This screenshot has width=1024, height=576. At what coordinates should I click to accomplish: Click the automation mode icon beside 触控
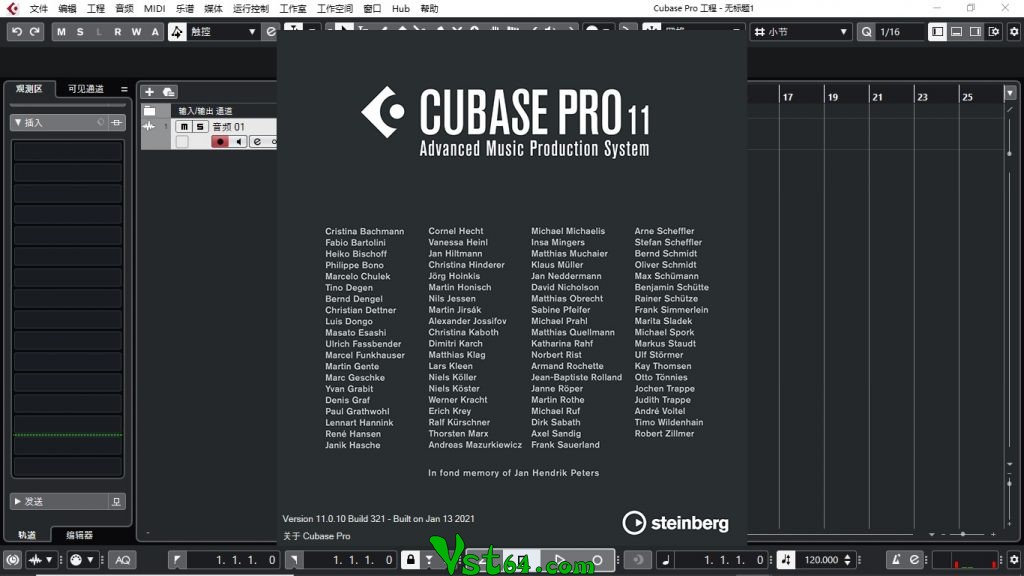click(177, 31)
